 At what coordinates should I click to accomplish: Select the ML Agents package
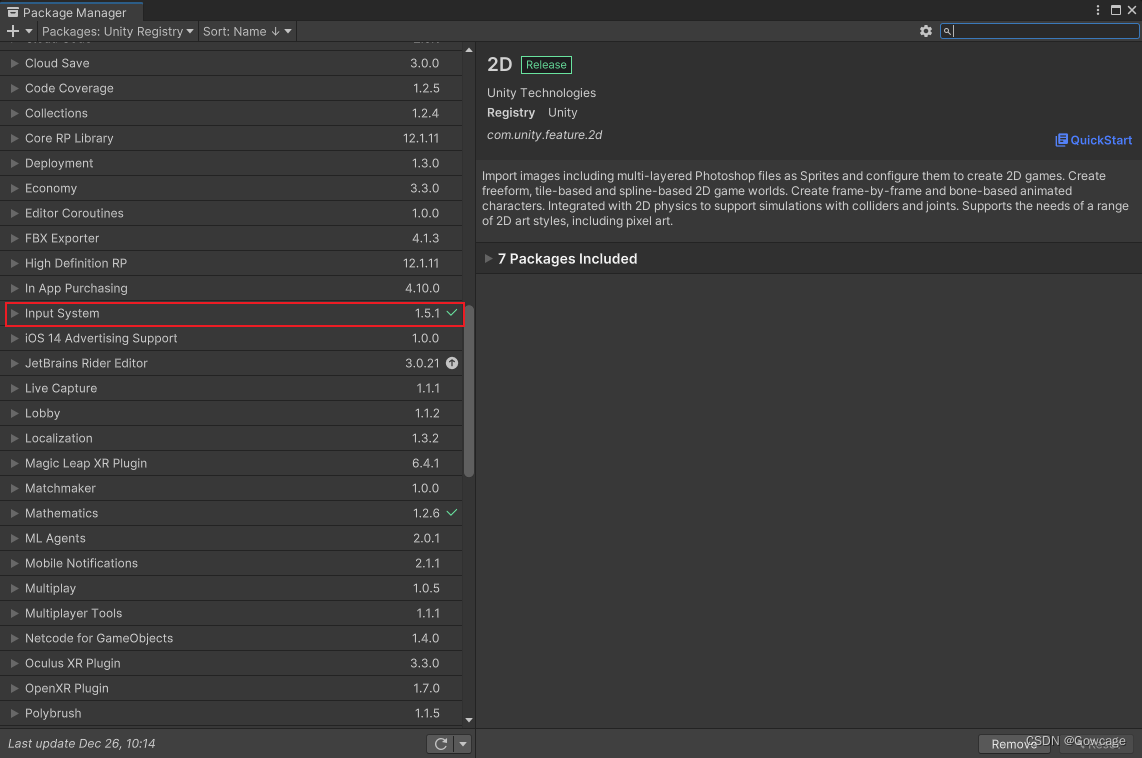coord(231,538)
